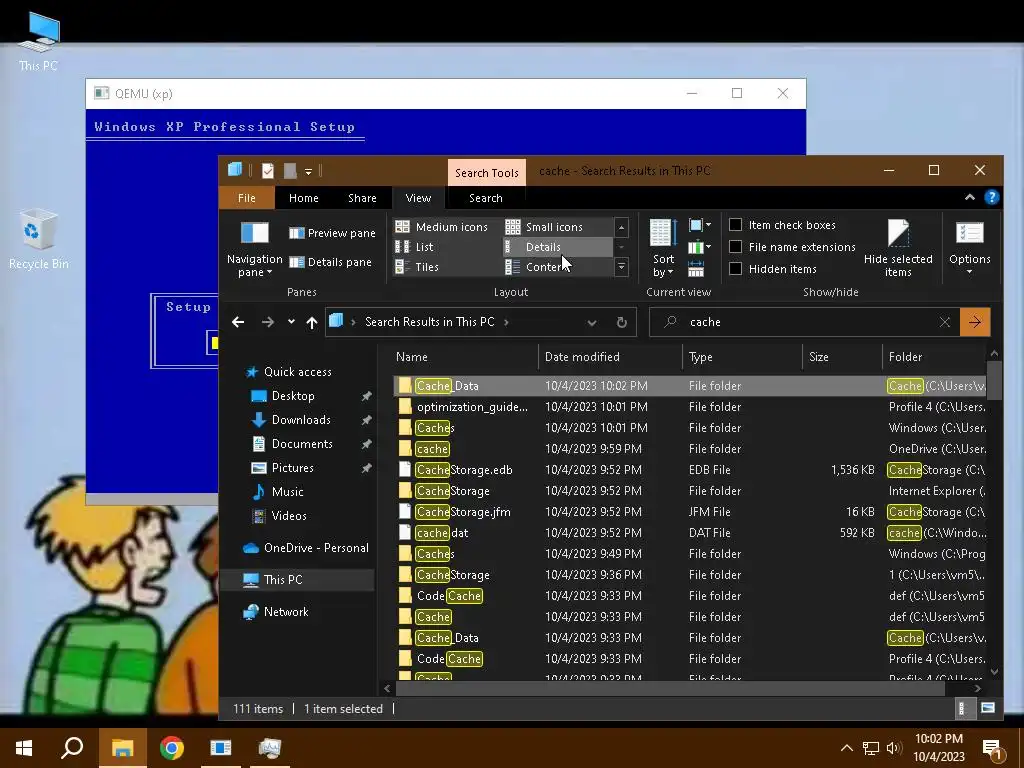
Task: Click the vertical scrollbar thumb
Action: 994,379
